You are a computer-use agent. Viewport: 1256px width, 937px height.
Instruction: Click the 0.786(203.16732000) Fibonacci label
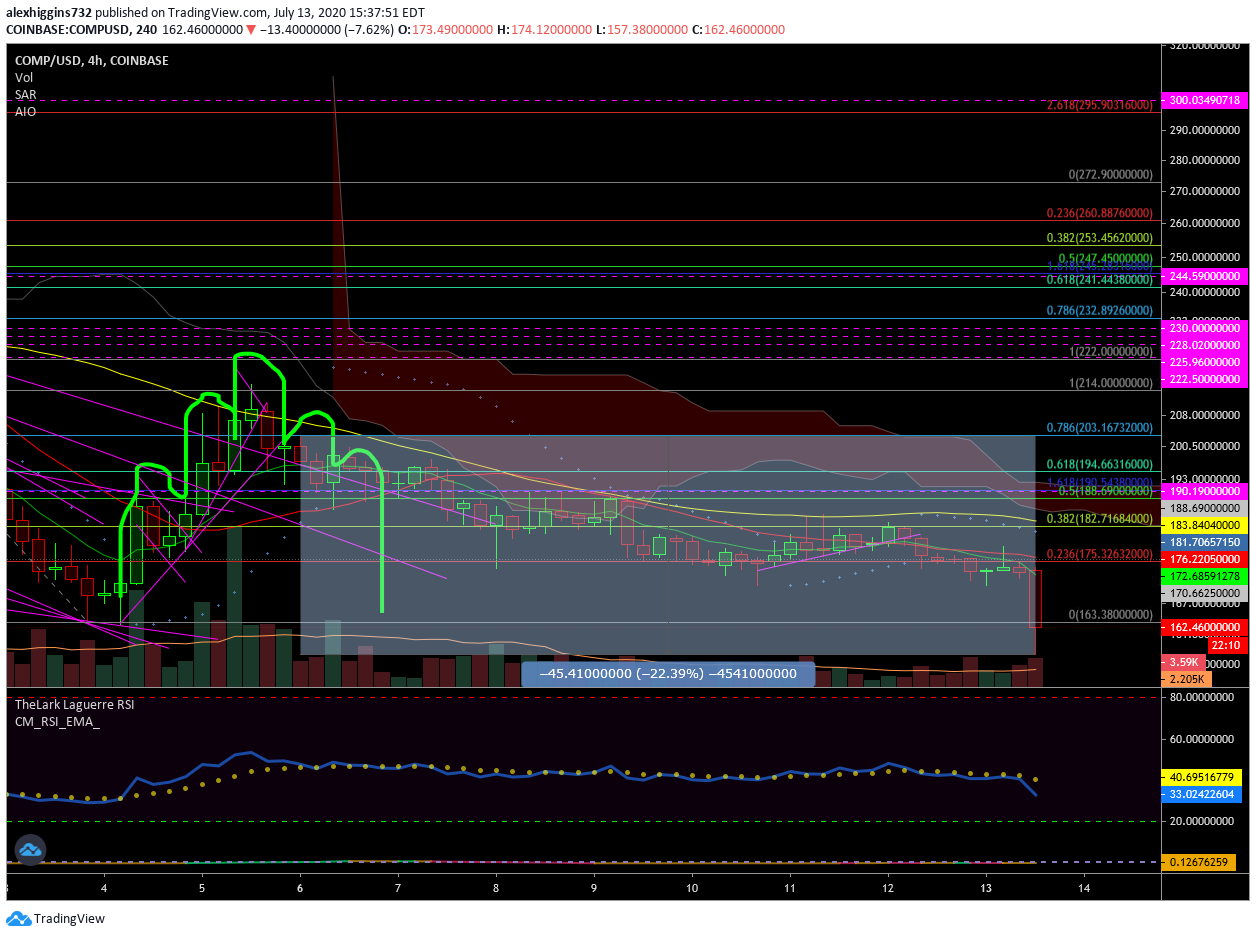(1099, 427)
